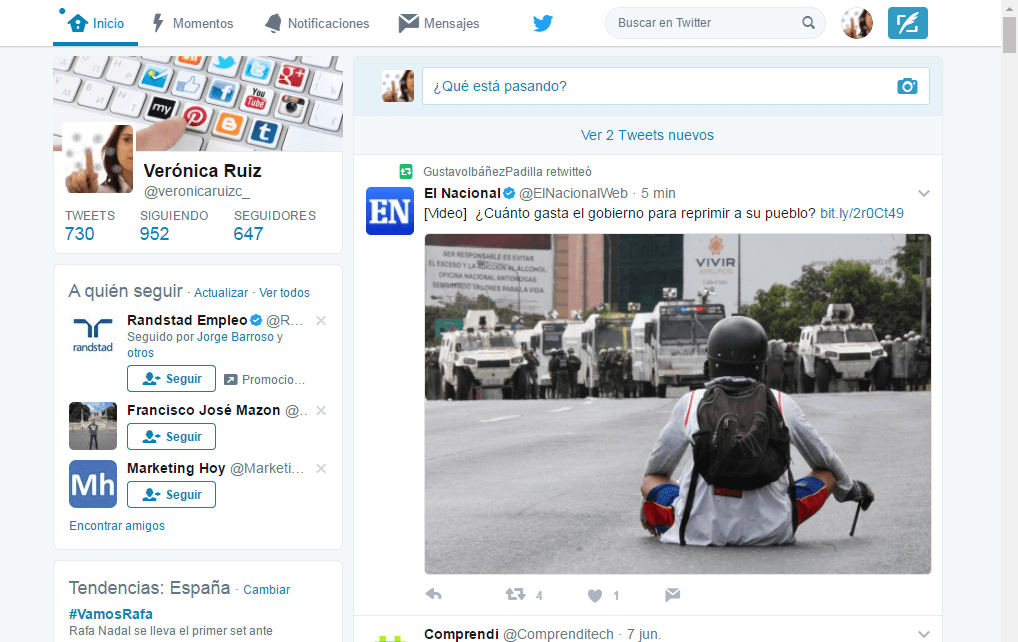This screenshot has height=642, width=1018.
Task: Dismiss the Francisco José Mazon suggestion
Action: pyautogui.click(x=321, y=410)
